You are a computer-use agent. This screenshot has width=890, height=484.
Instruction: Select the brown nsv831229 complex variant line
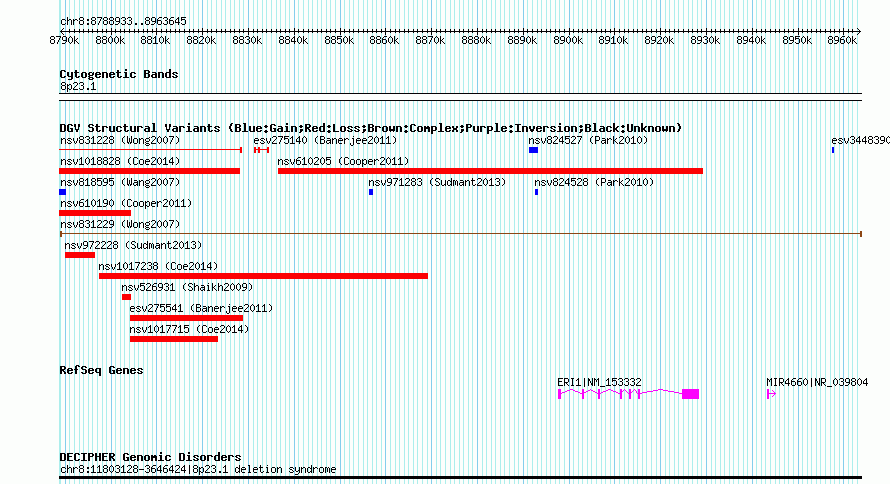(461, 234)
